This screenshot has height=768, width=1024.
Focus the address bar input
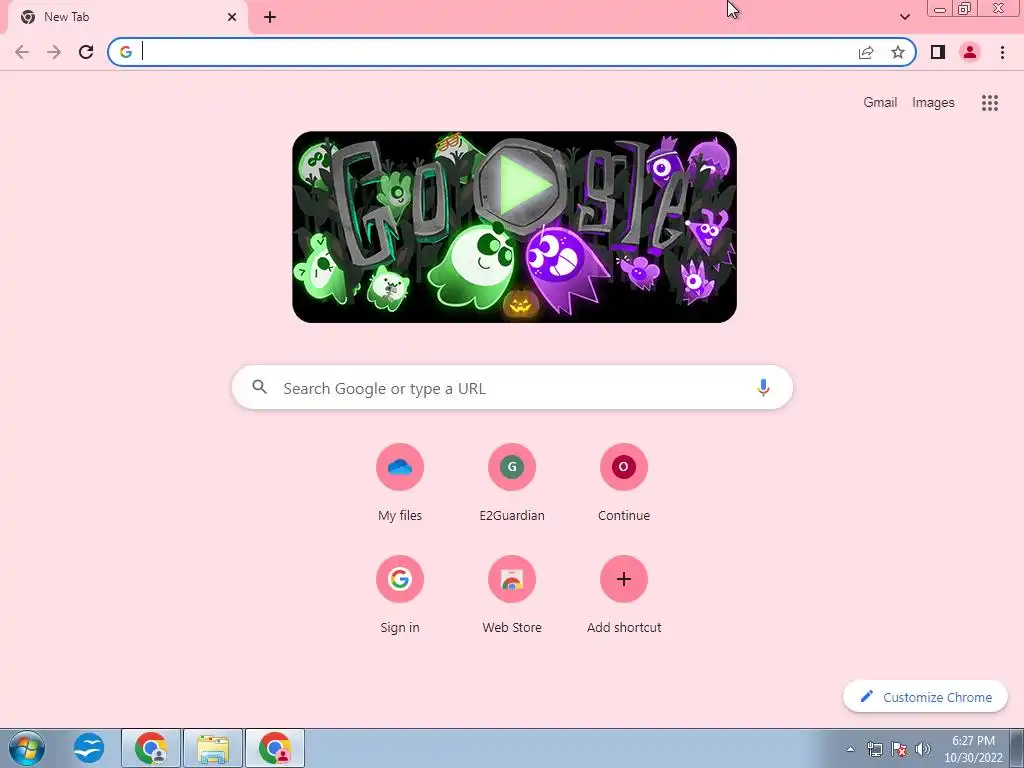click(x=496, y=52)
